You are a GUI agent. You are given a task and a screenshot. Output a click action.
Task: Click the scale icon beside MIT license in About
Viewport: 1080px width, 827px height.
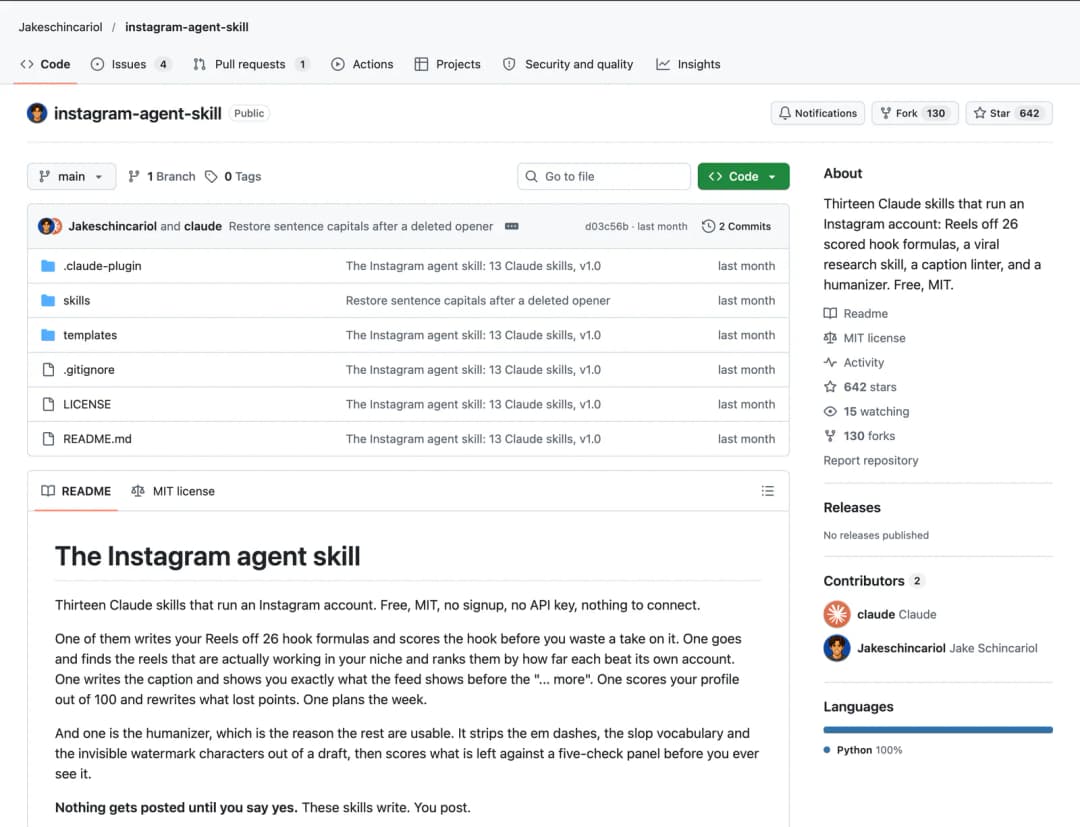(x=831, y=338)
